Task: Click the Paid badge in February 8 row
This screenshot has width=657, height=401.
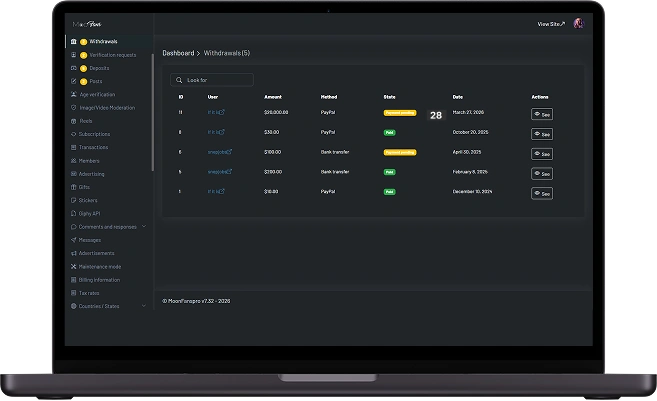Action: [x=390, y=172]
